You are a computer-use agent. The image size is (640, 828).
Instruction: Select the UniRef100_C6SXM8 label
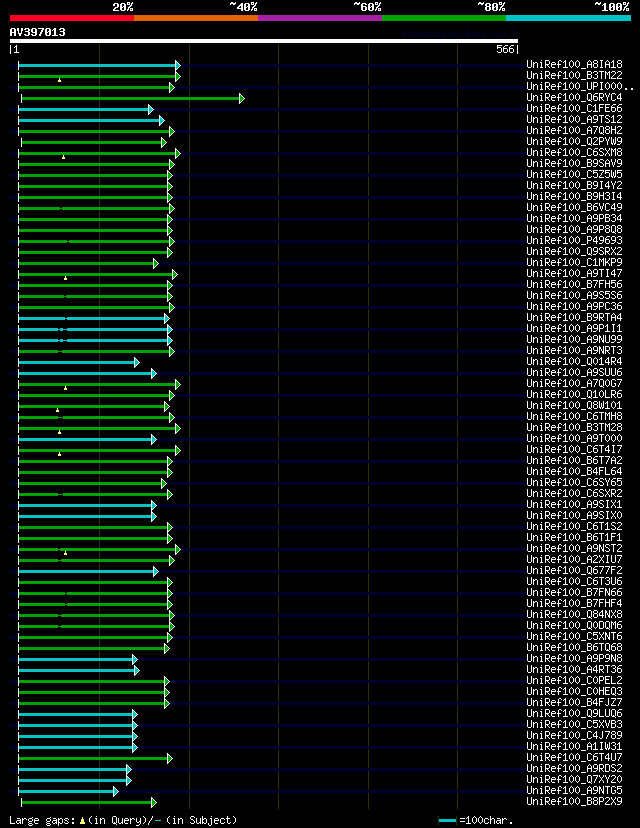(x=574, y=153)
